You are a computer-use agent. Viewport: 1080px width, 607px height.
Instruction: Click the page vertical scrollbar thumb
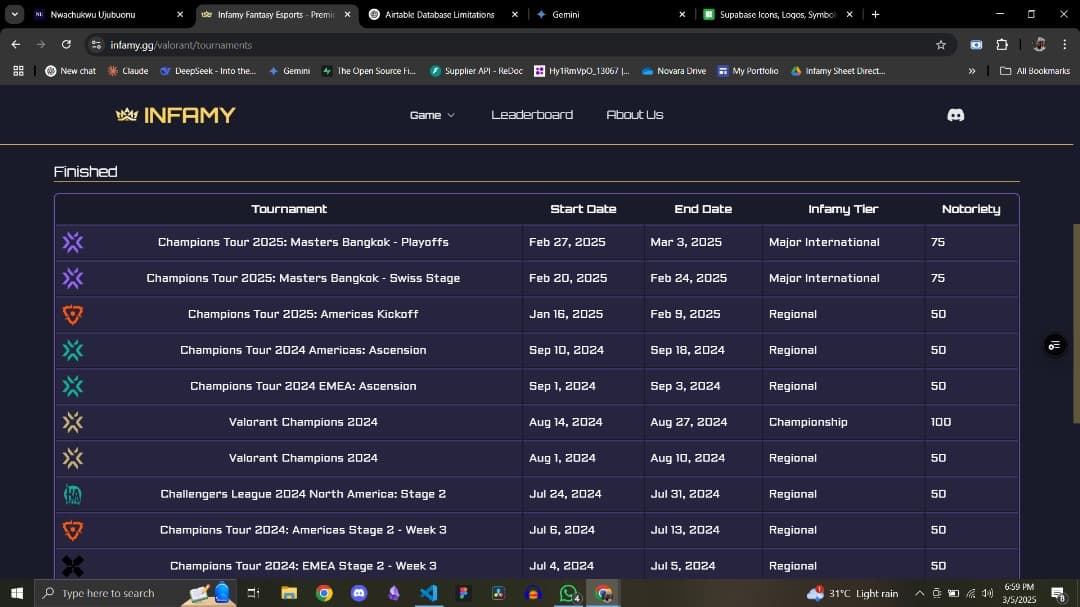[x=1076, y=323]
